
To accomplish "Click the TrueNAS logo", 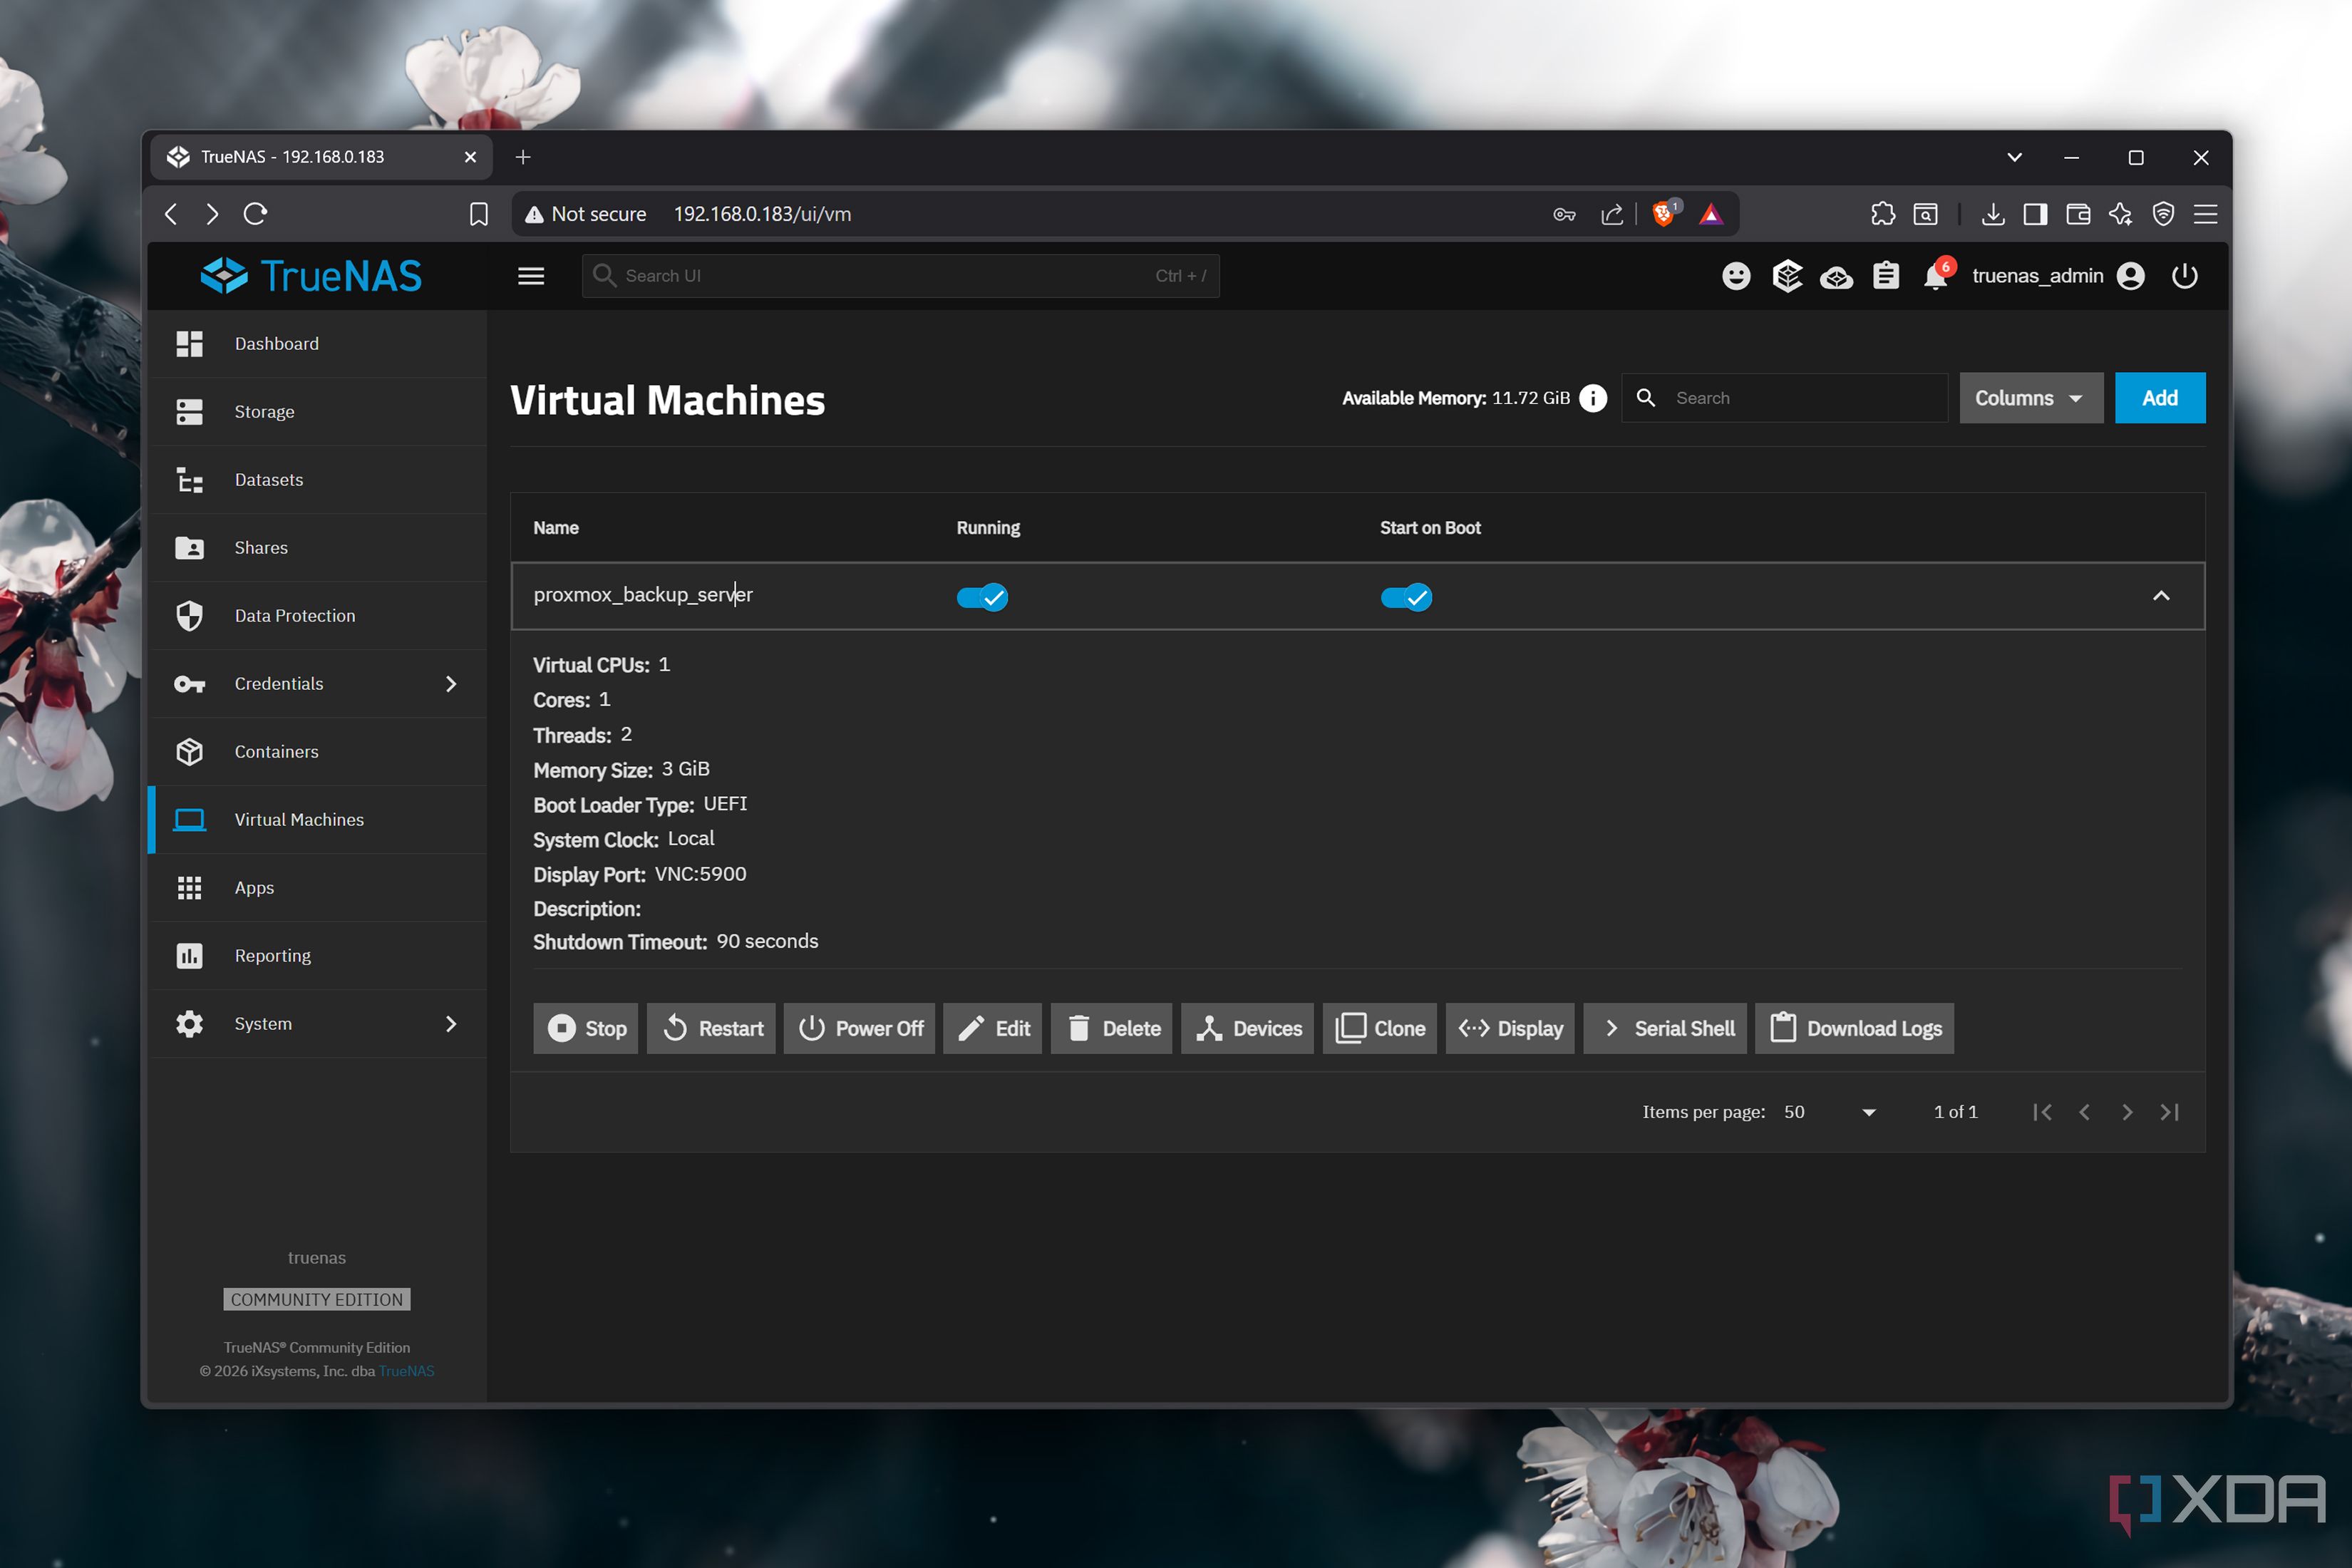I will (311, 276).
